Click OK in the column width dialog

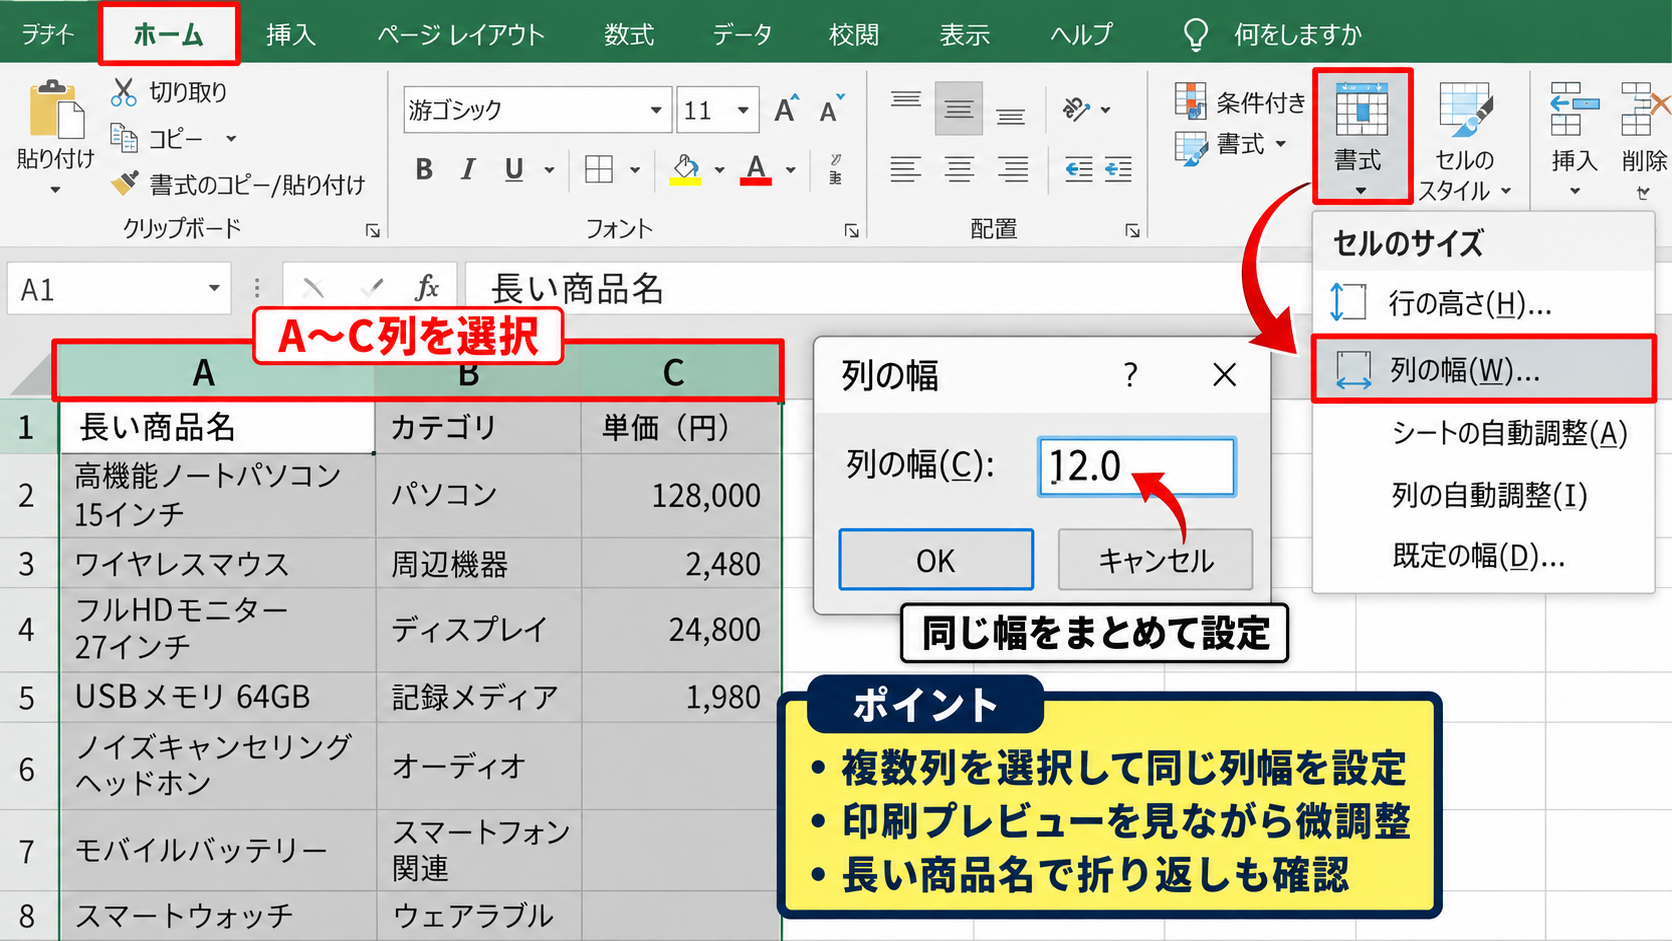coord(936,560)
